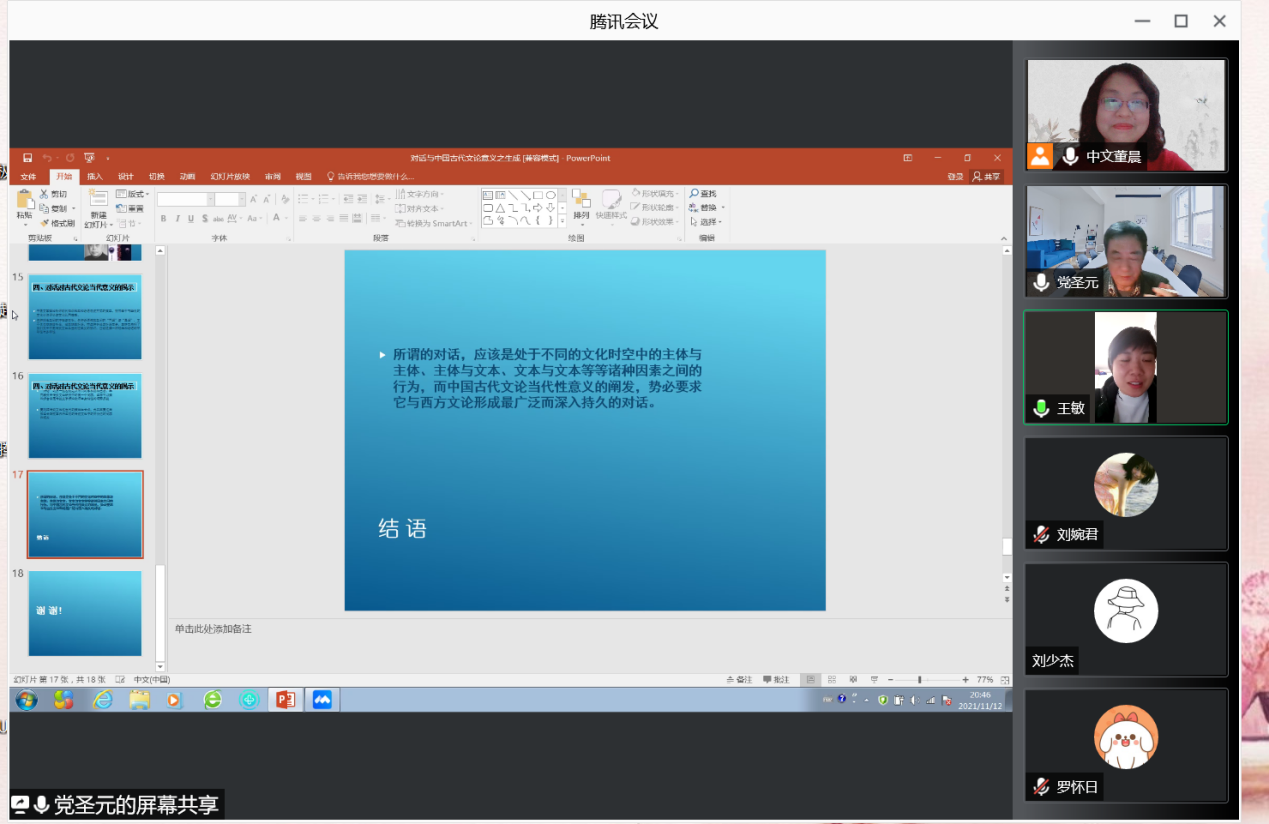Click Internet Explorer icon in taskbar
1269x824 pixels.
[102, 700]
